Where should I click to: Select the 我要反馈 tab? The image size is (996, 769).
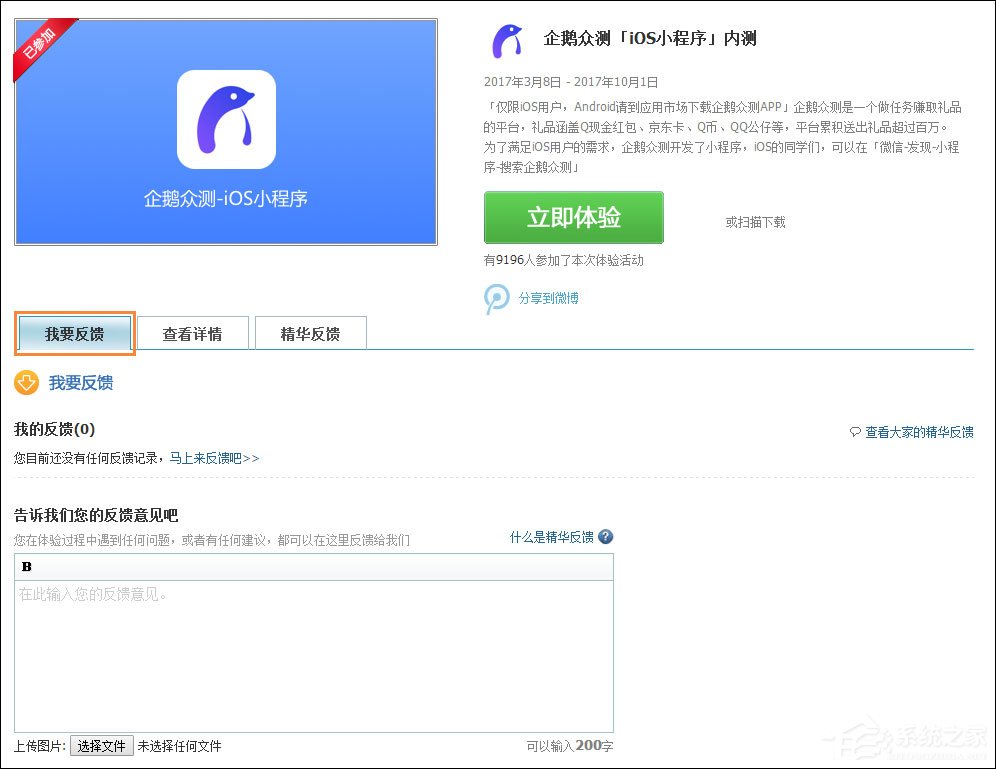click(73, 333)
